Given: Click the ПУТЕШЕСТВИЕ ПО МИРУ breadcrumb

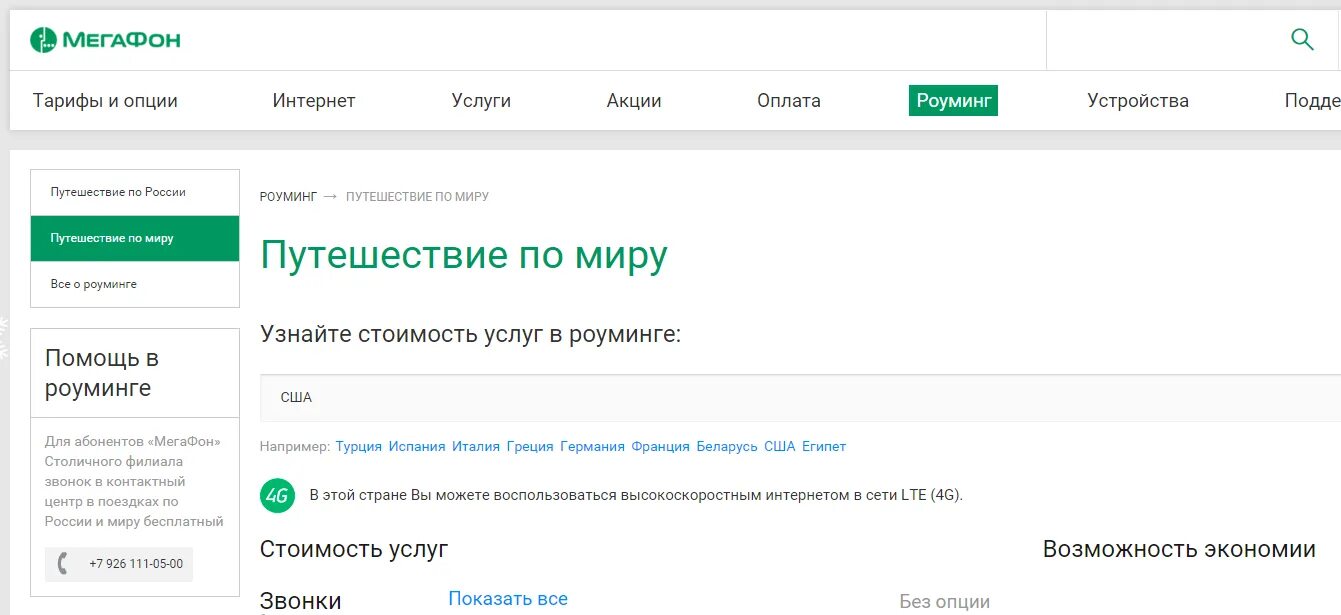Looking at the screenshot, I should 417,197.
